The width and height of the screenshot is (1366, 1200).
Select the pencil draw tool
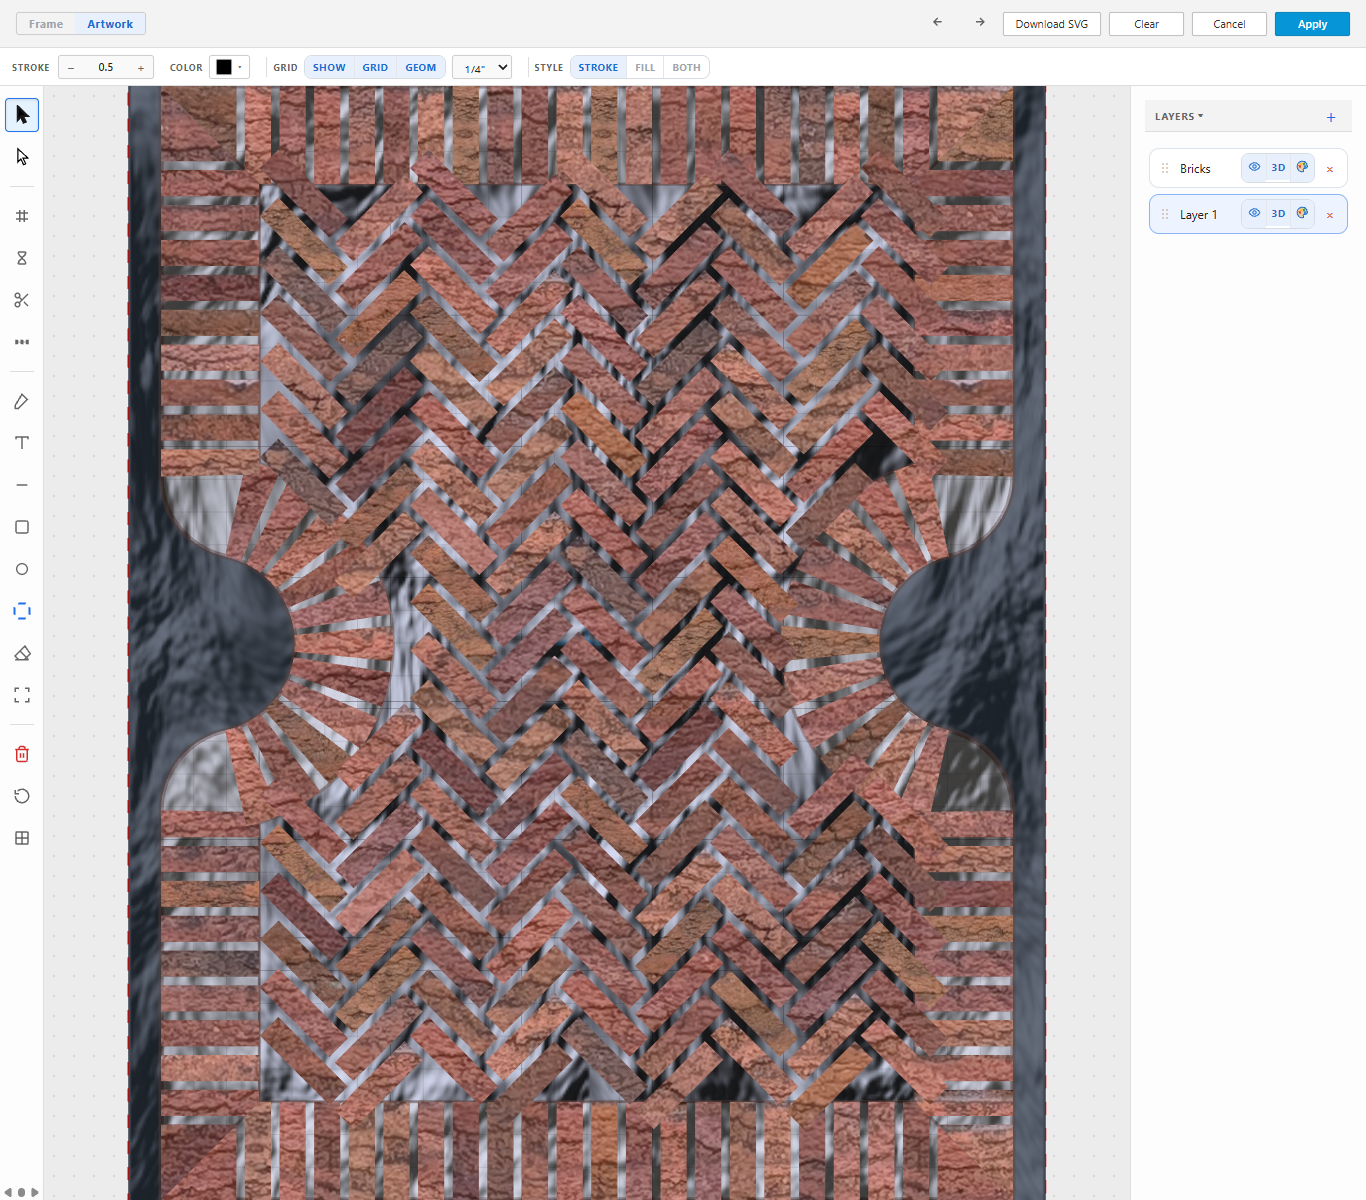pyautogui.click(x=22, y=401)
